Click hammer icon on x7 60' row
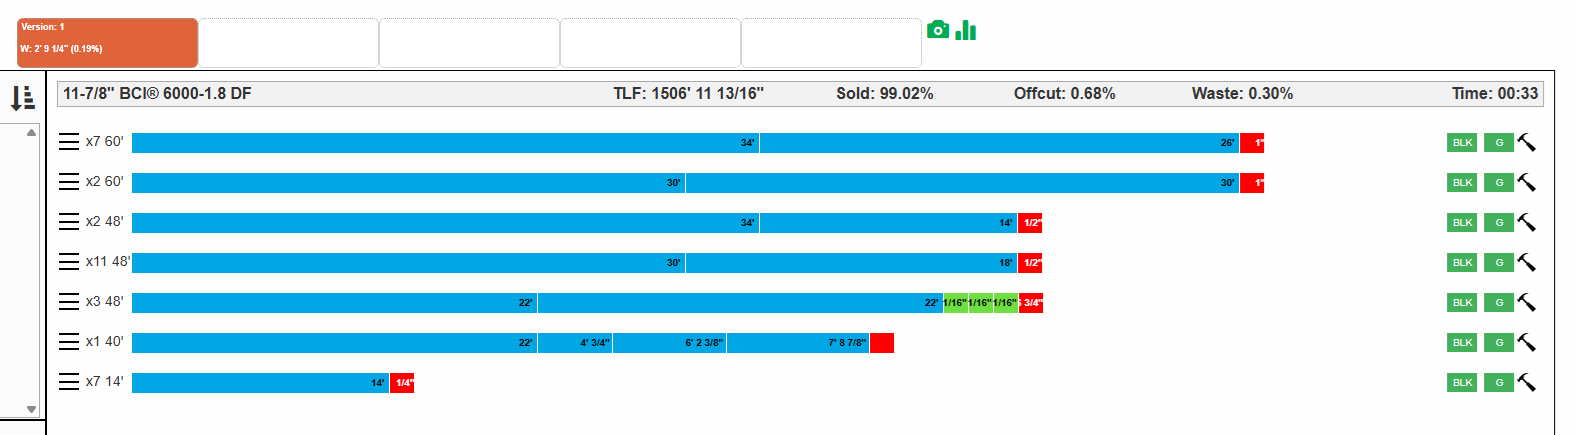1575x435 pixels. tap(1526, 142)
